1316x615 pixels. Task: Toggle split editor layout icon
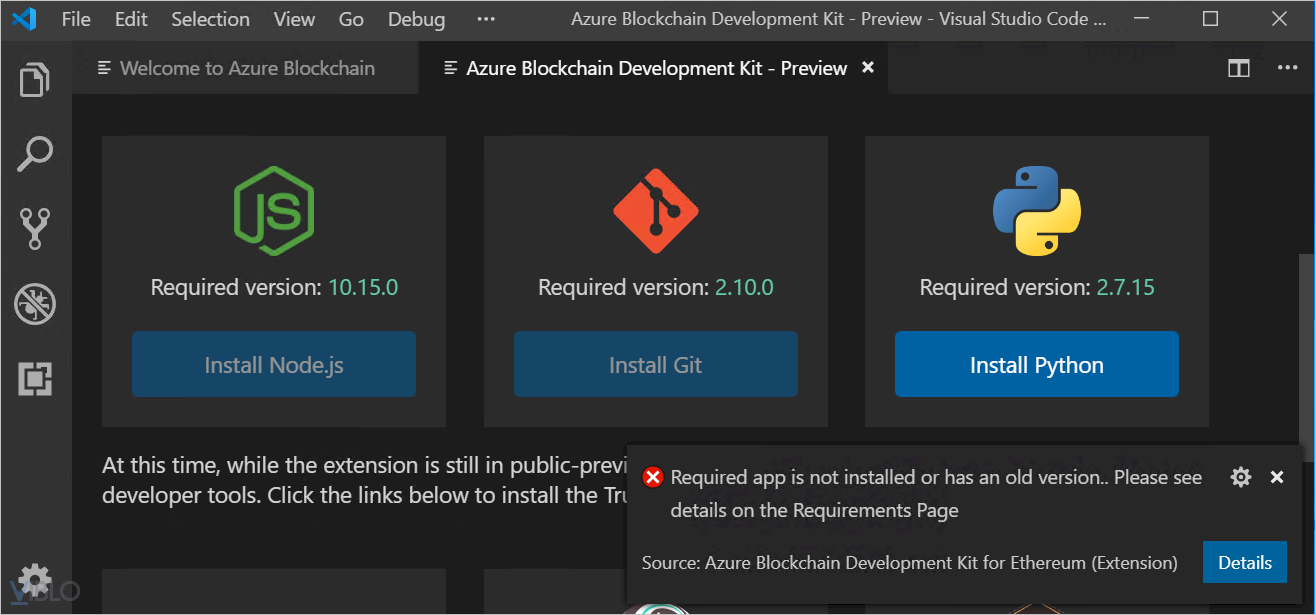coord(1239,68)
